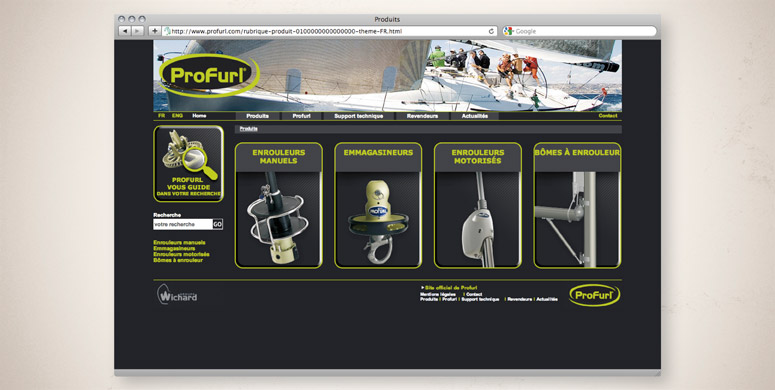Open sidebar link Emmagasineurs
Viewport: 775px width, 390px height.
(x=174, y=249)
